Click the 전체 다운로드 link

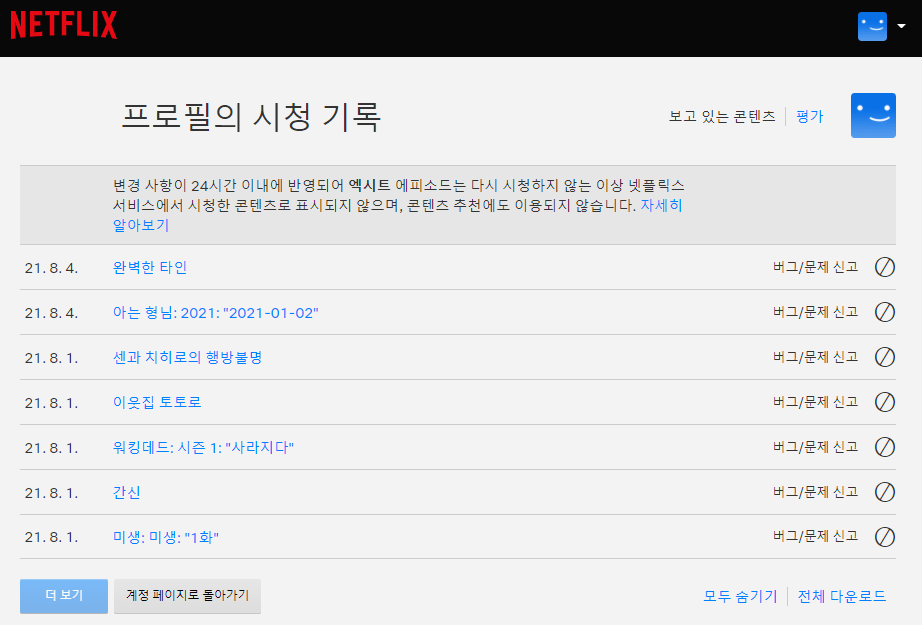click(841, 596)
